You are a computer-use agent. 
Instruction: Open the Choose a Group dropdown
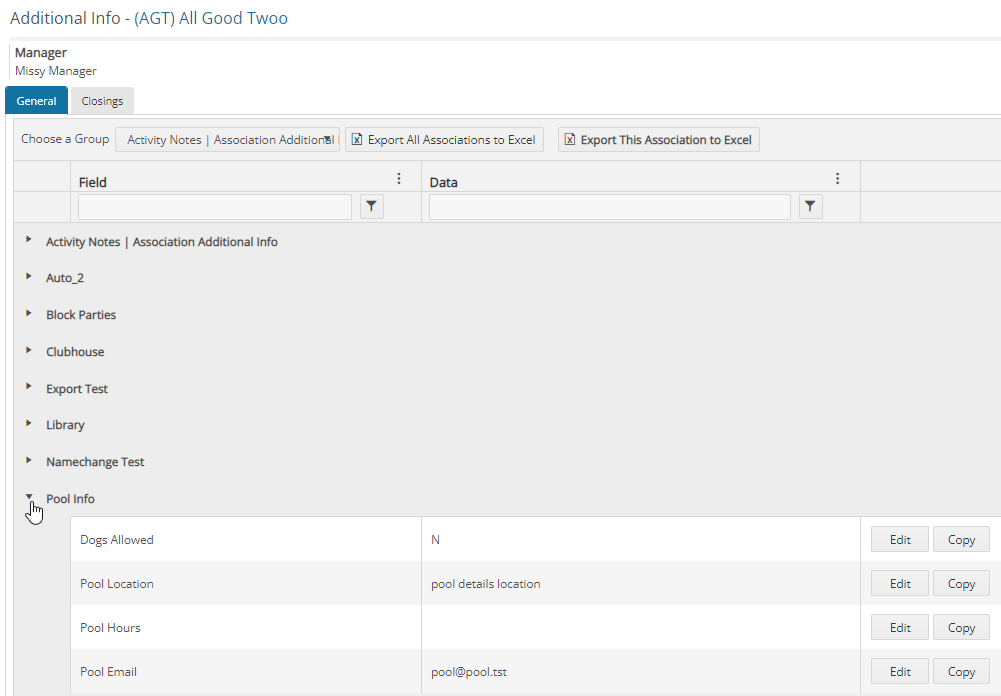click(x=227, y=140)
